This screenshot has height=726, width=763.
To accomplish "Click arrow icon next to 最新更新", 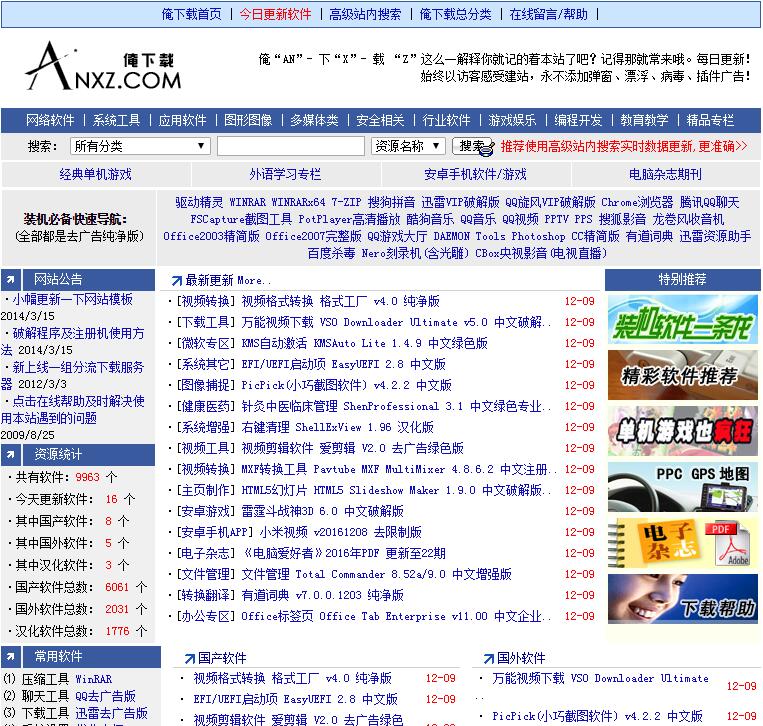I will [x=177, y=281].
